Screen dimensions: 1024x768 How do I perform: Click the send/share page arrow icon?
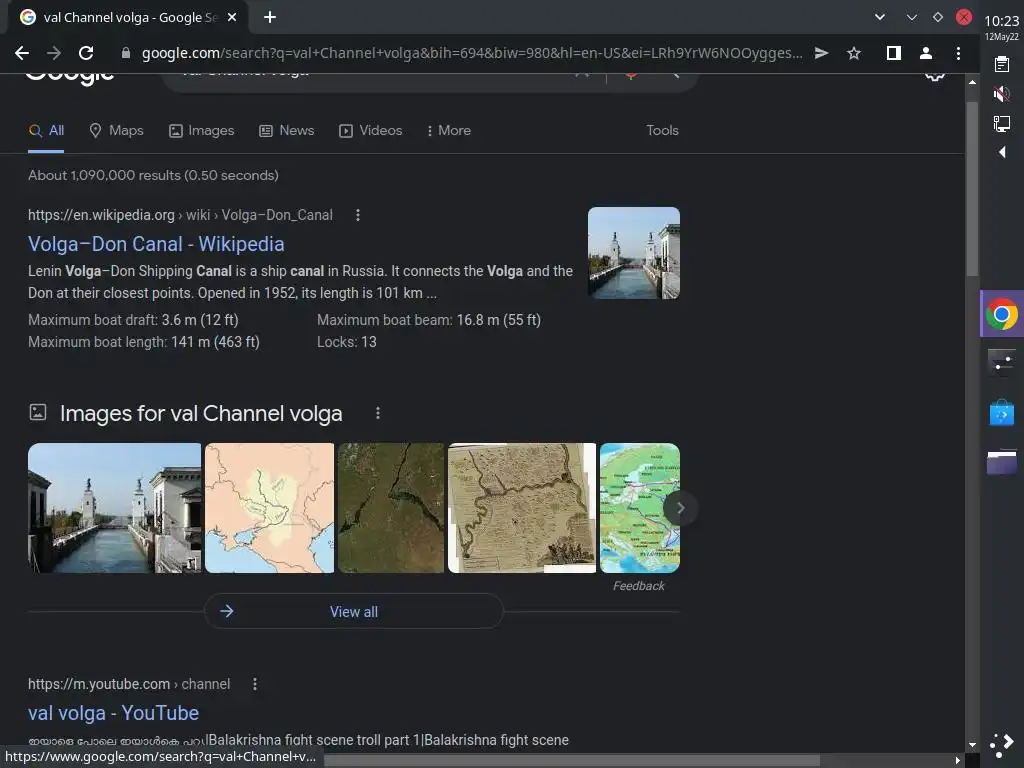point(822,53)
